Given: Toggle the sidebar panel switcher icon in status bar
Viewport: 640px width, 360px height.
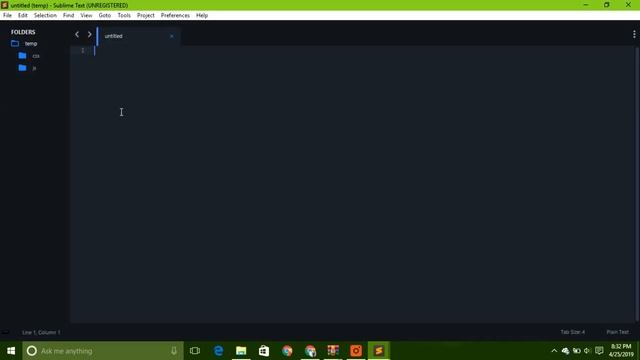Looking at the screenshot, I should pyautogui.click(x=5, y=333).
